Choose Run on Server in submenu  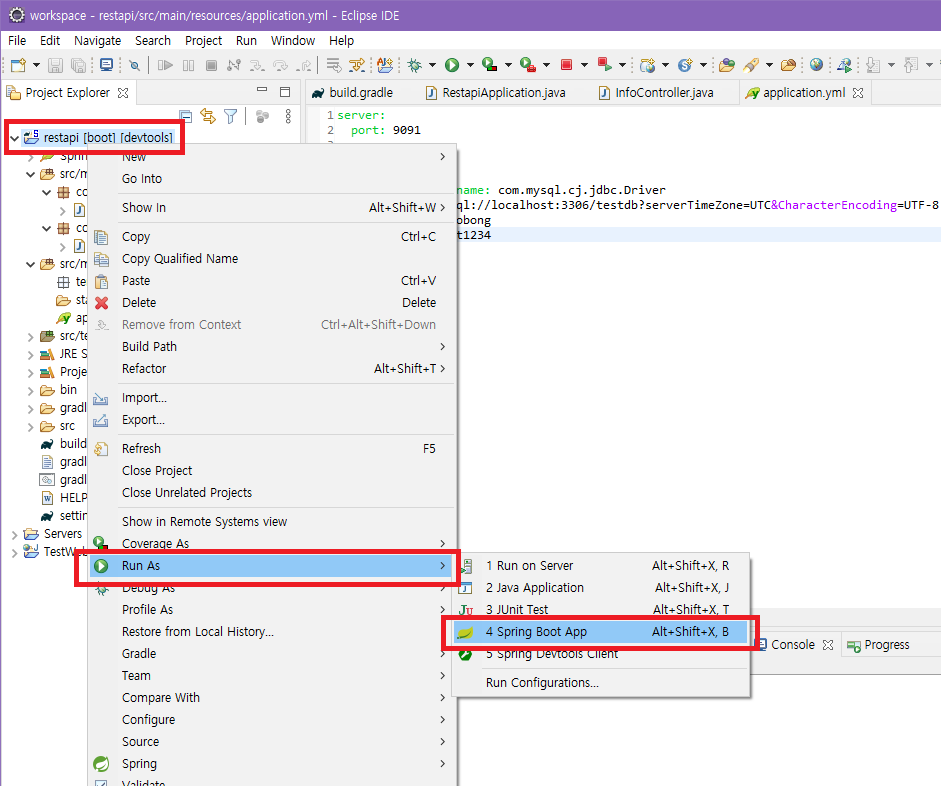tap(600, 566)
